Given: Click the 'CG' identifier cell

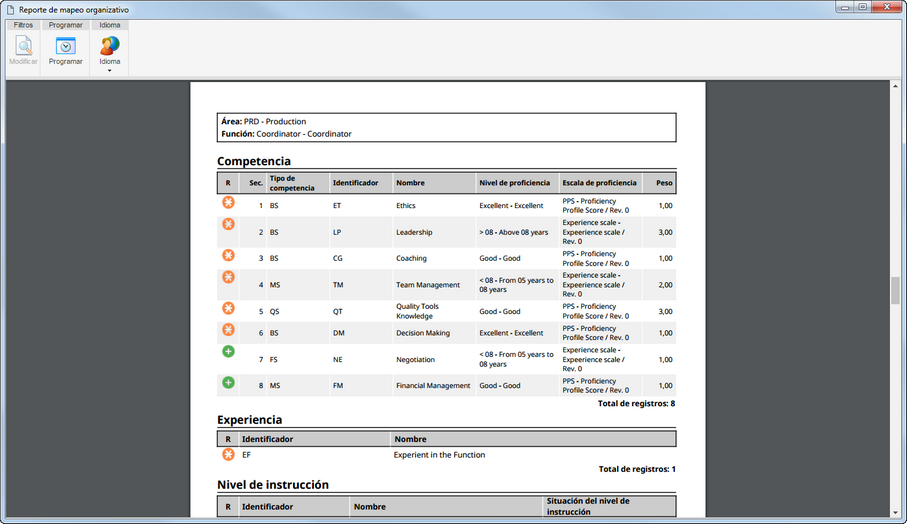Looking at the screenshot, I should [x=337, y=258].
